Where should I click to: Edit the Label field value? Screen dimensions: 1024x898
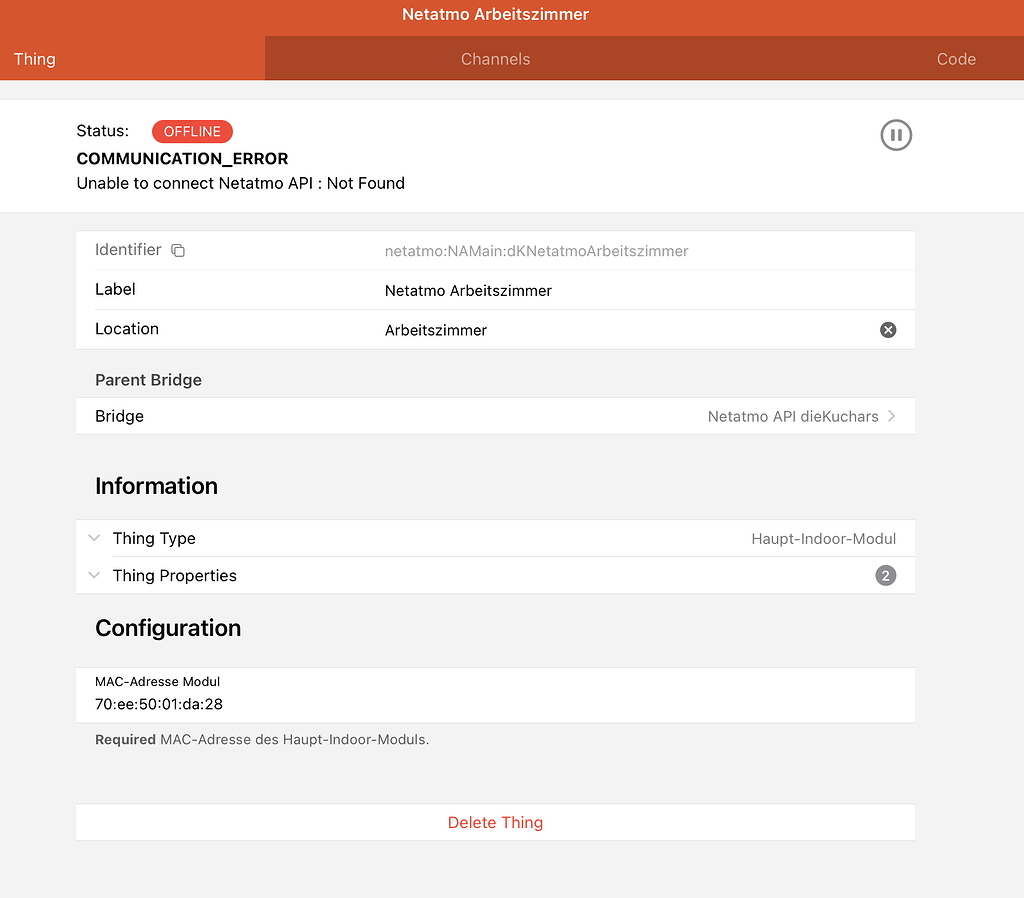pos(468,289)
